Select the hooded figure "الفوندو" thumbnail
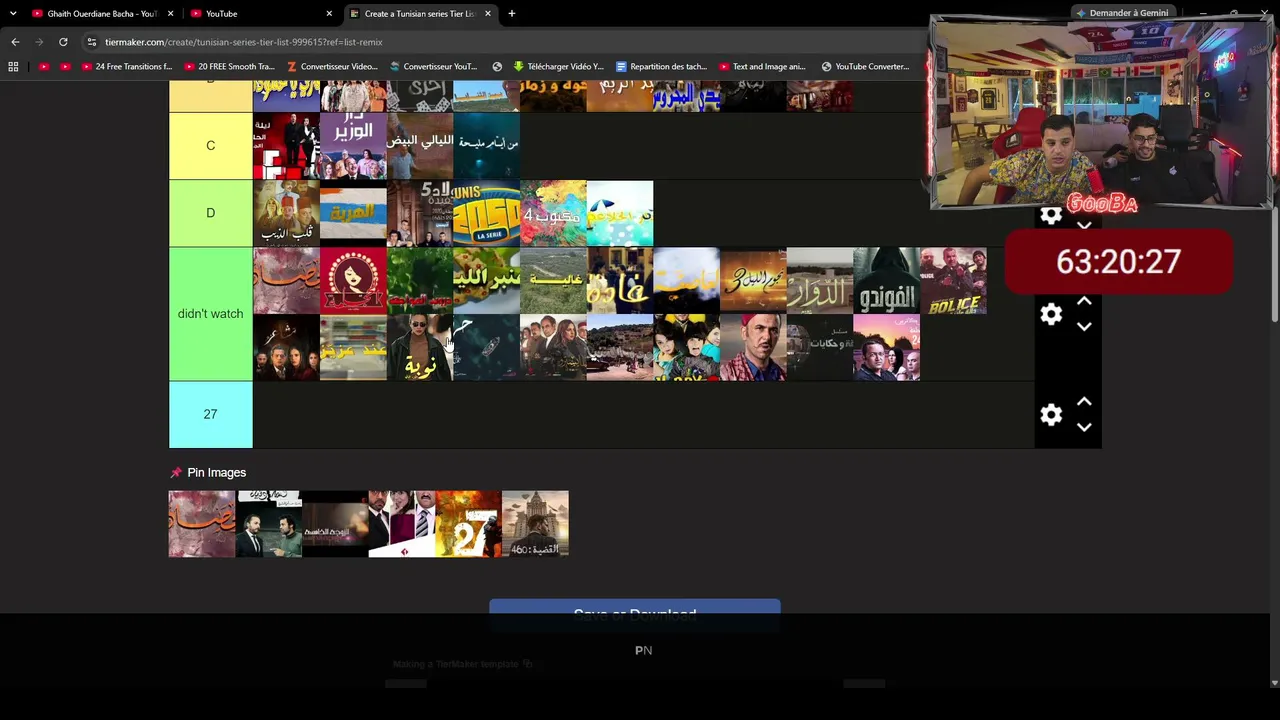Viewport: 1280px width, 720px height. click(887, 281)
